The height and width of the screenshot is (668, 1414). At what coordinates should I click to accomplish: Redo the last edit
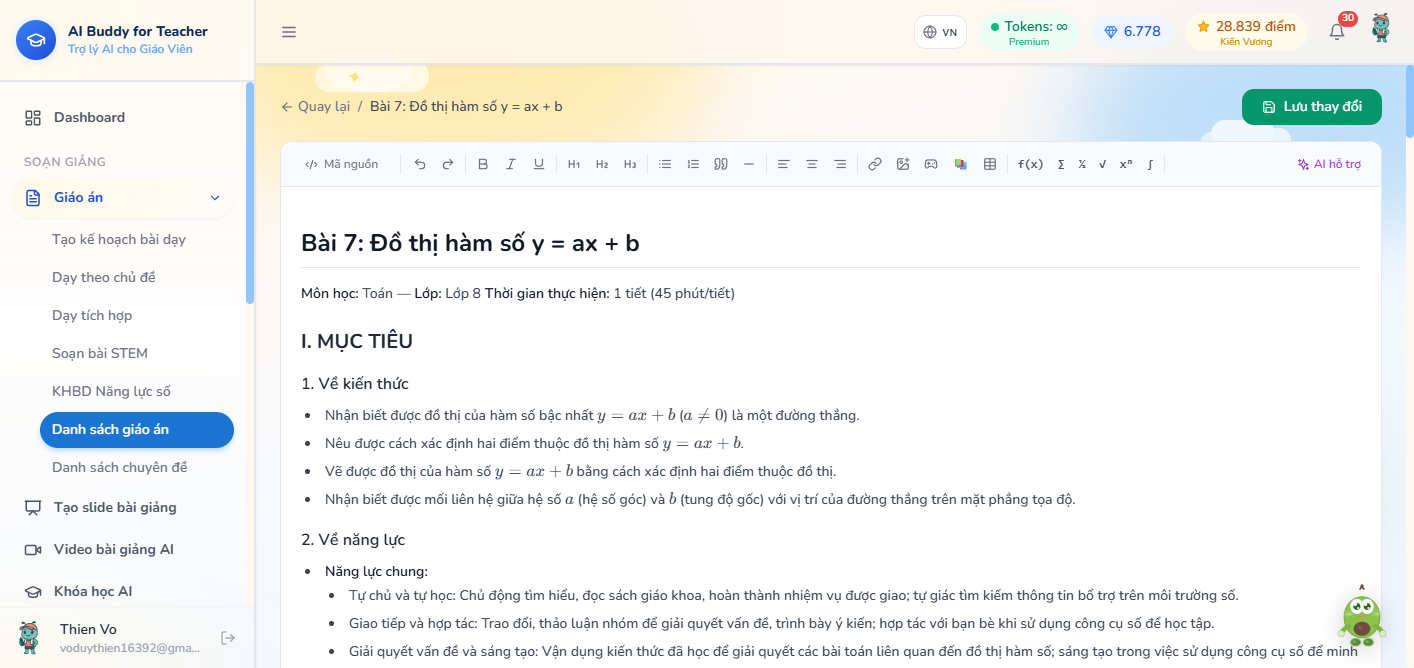(448, 164)
